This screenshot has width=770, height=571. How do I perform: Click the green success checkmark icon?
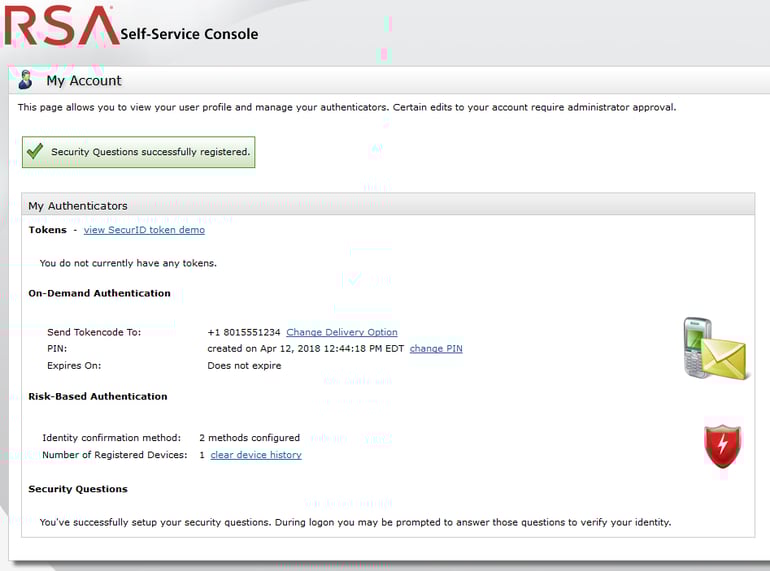click(x=36, y=152)
